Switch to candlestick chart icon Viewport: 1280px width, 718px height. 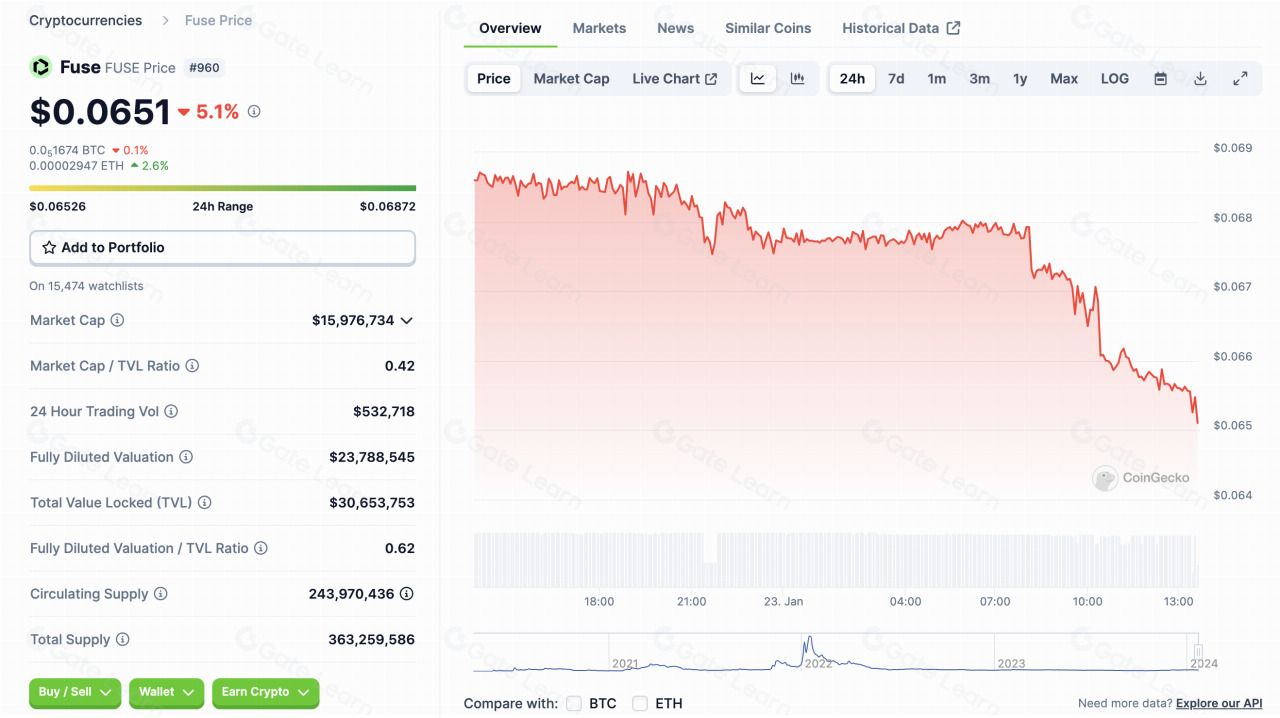(x=797, y=79)
